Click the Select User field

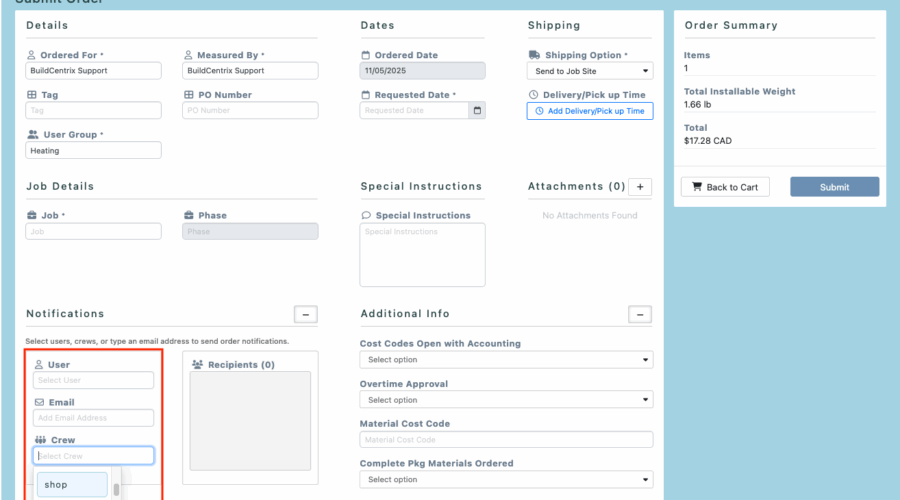[x=93, y=380]
